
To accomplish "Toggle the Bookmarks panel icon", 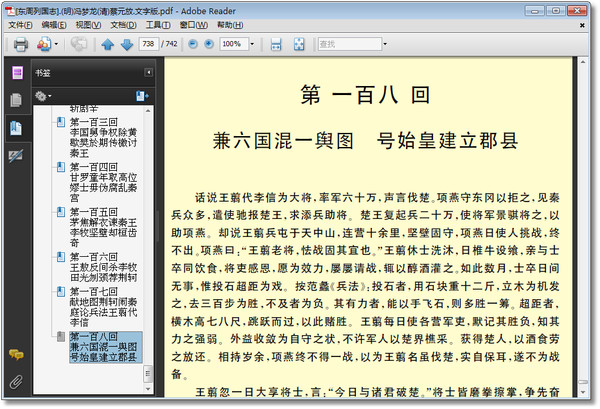I will click(16, 128).
